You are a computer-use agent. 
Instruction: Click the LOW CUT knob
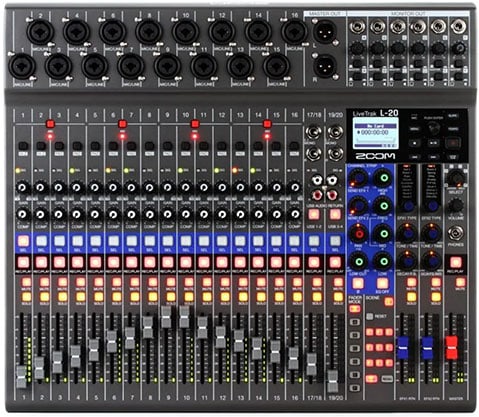pyautogui.click(x=359, y=261)
